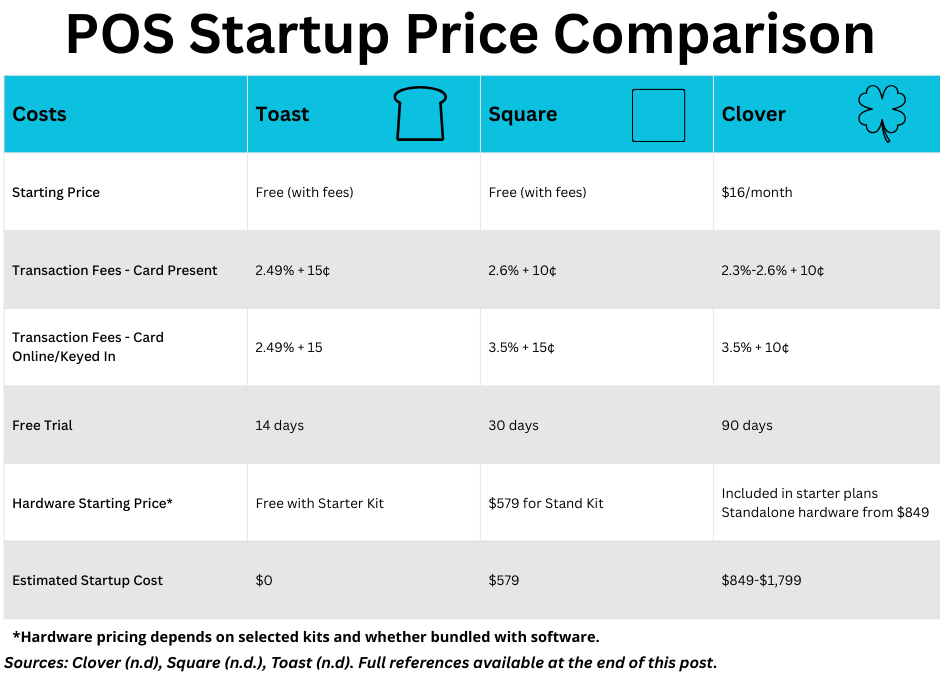The height and width of the screenshot is (681, 940).
Task: Click the Transaction Fees - Card Present label
Action: pos(115,270)
